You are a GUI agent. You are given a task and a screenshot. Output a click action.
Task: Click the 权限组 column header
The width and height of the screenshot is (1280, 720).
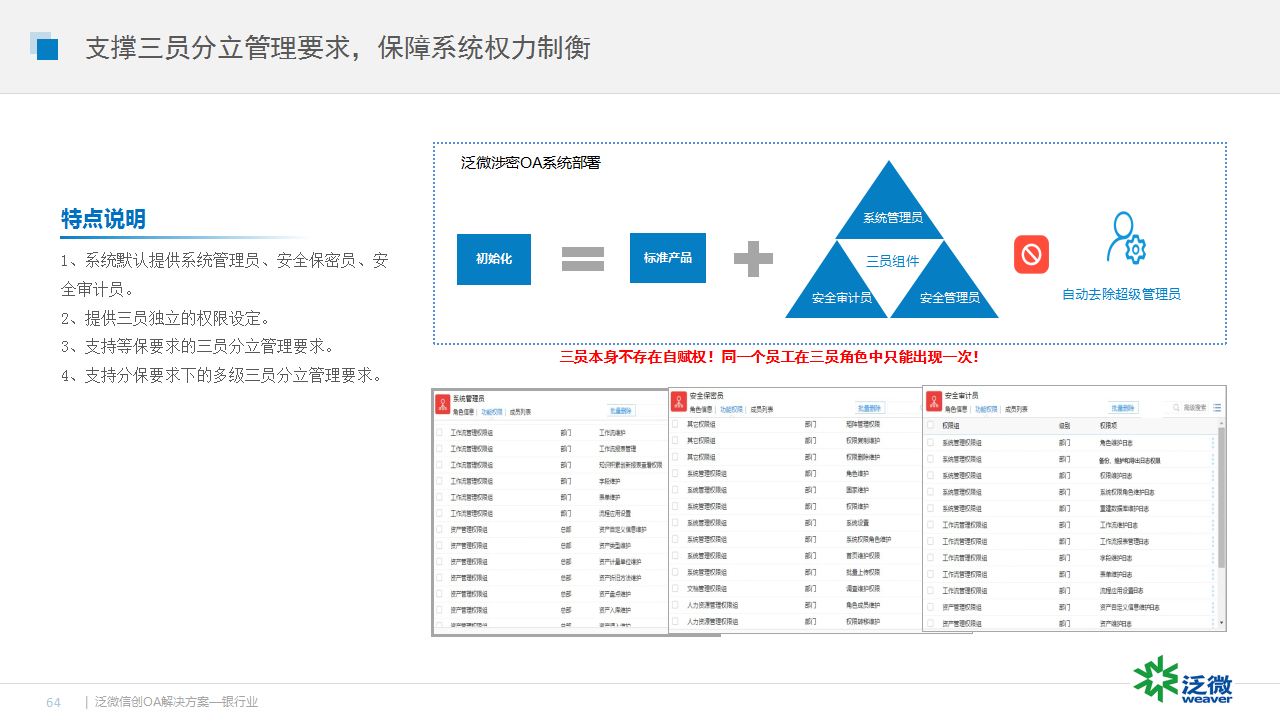tap(950, 426)
